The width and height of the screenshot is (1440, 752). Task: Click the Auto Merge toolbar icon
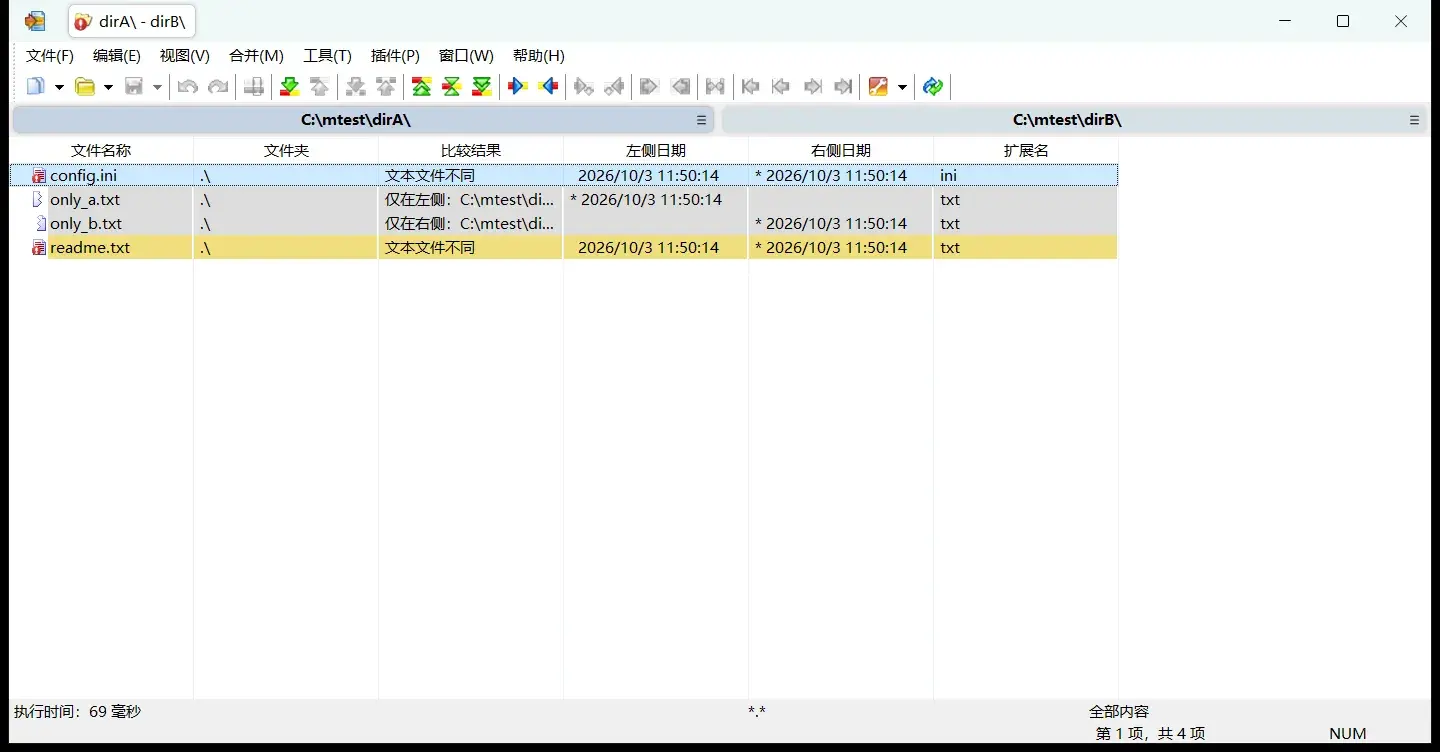pyautogui.click(x=716, y=87)
